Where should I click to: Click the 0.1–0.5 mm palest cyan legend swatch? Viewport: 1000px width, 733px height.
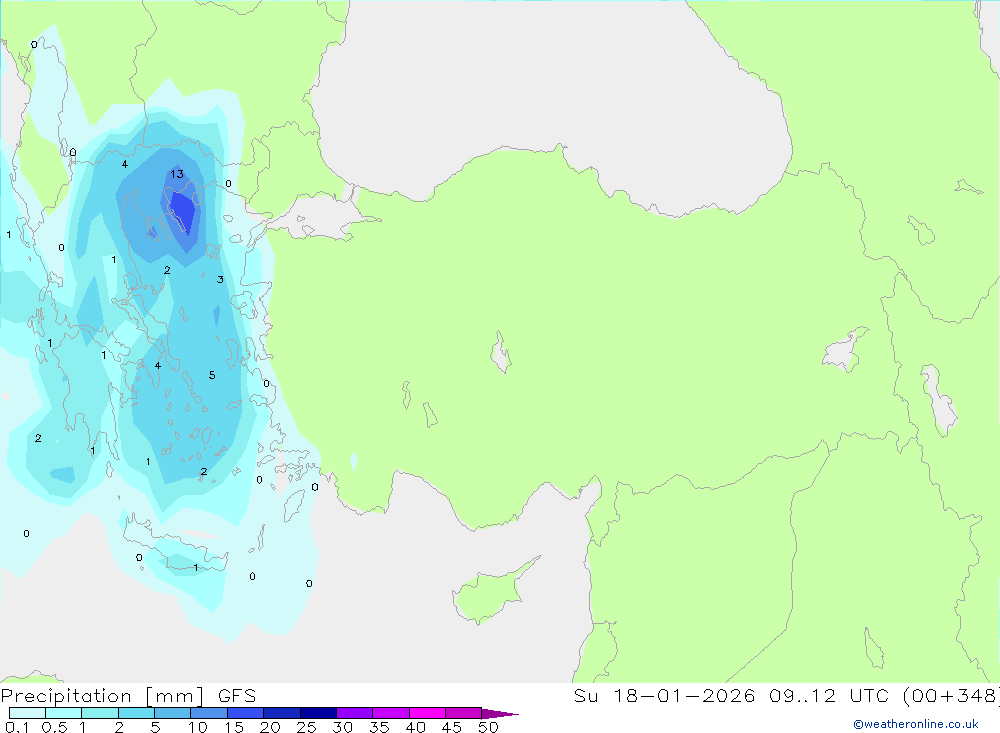point(27,713)
